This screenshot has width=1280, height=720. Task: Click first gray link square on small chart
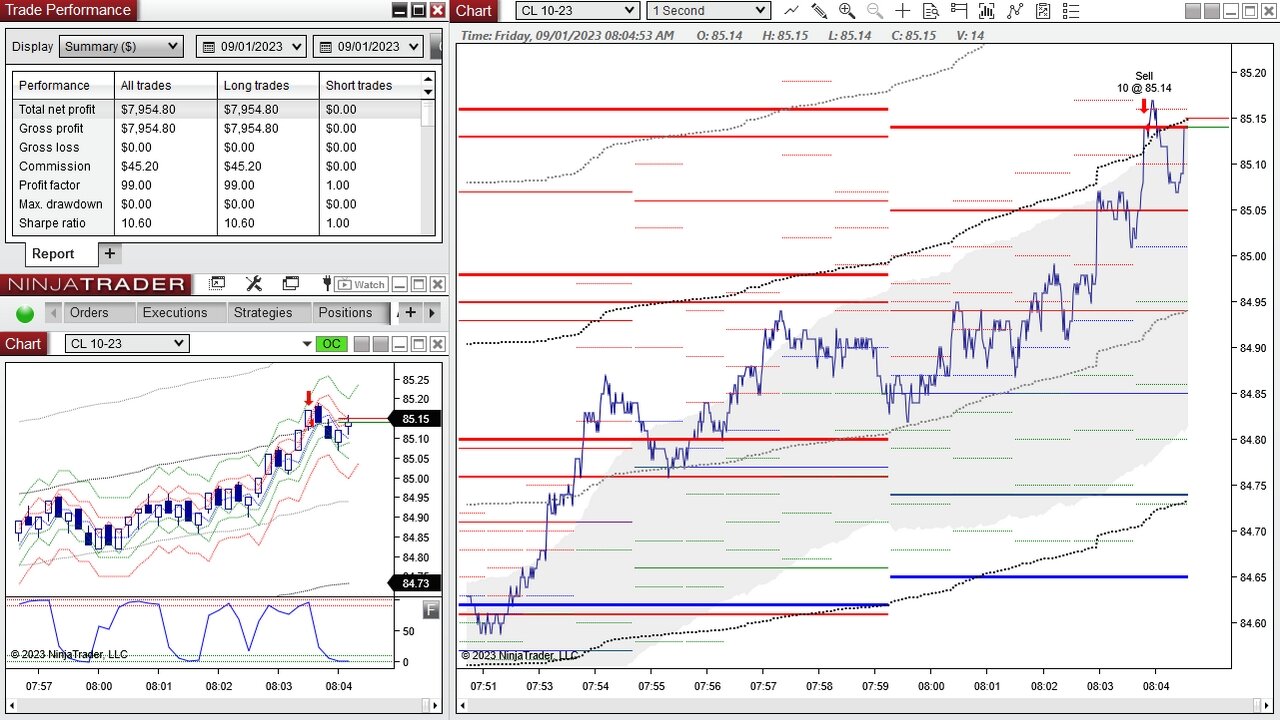[362, 344]
